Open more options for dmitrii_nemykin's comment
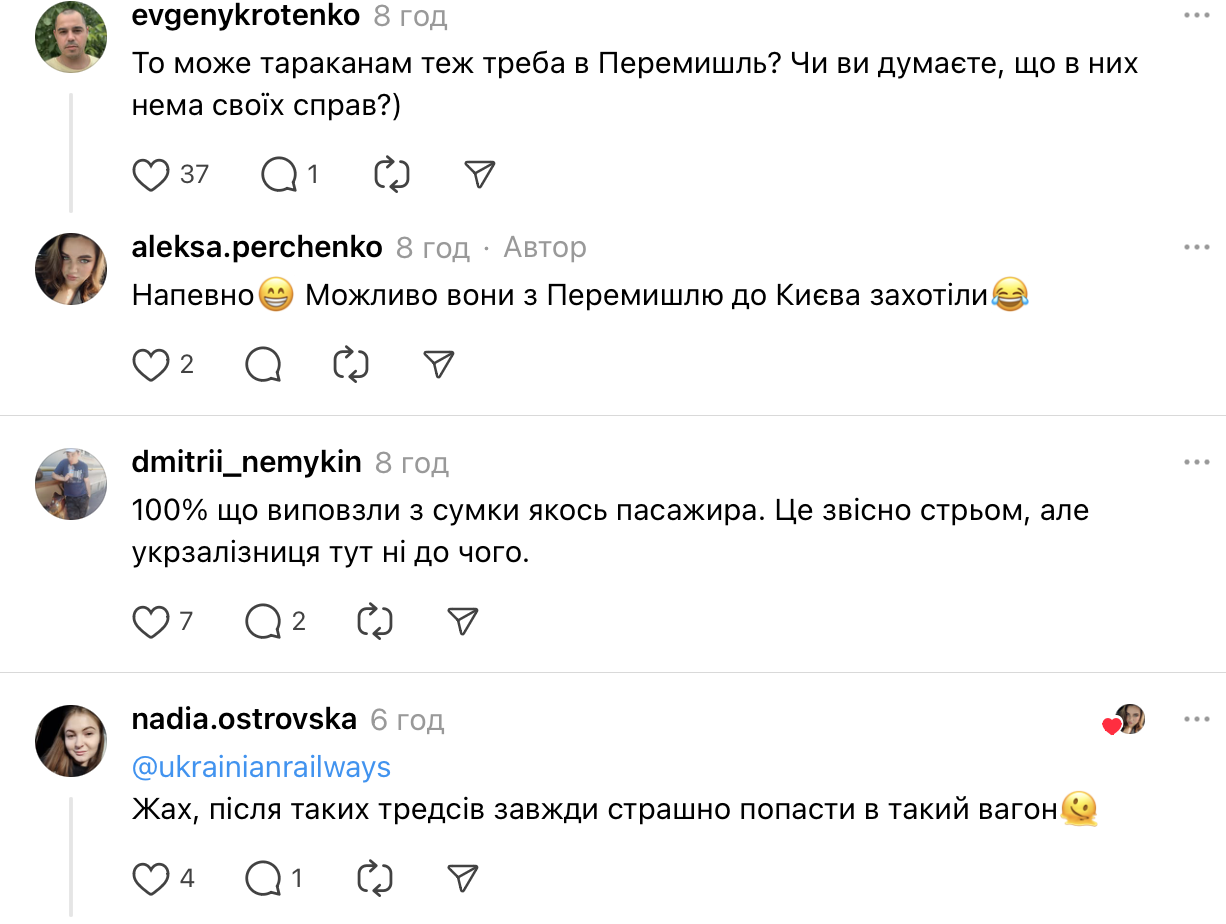This screenshot has height=924, width=1226. tap(1196, 463)
